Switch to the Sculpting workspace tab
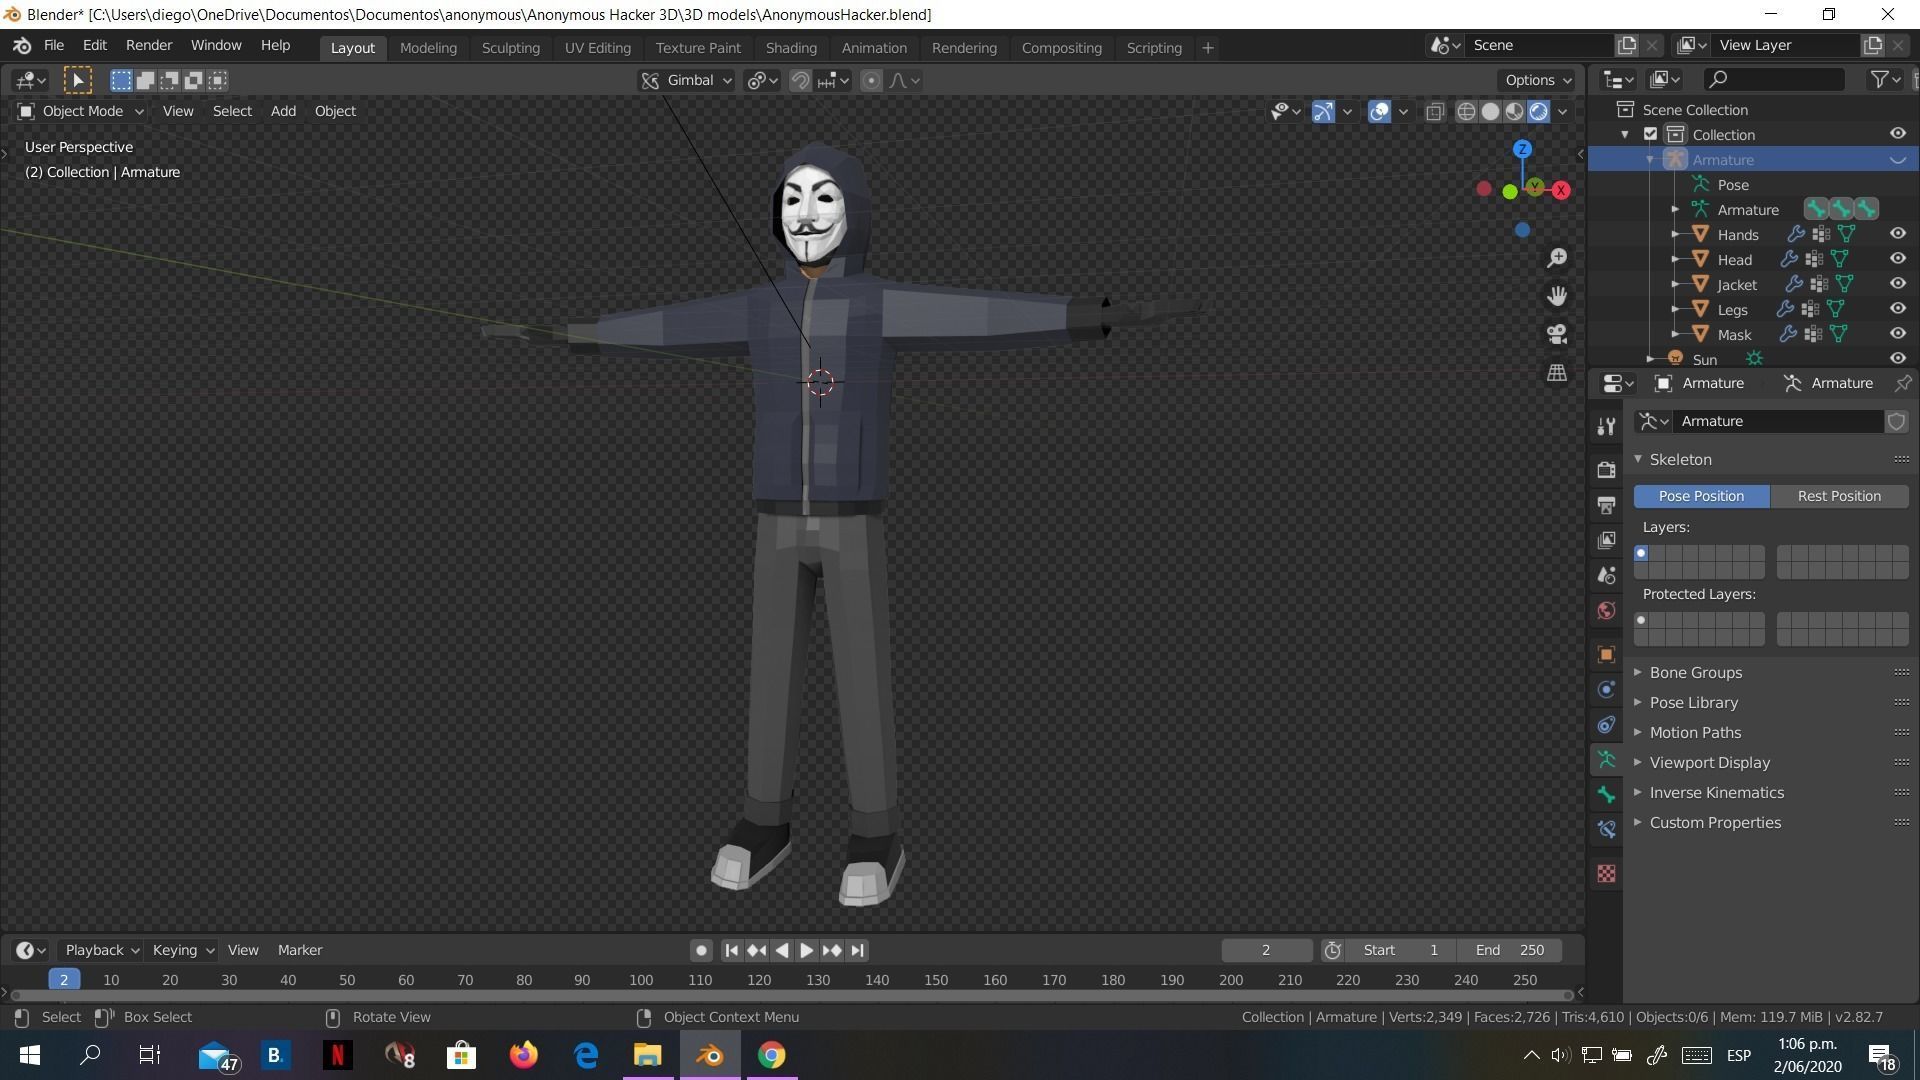The image size is (1920, 1080). pyautogui.click(x=510, y=47)
